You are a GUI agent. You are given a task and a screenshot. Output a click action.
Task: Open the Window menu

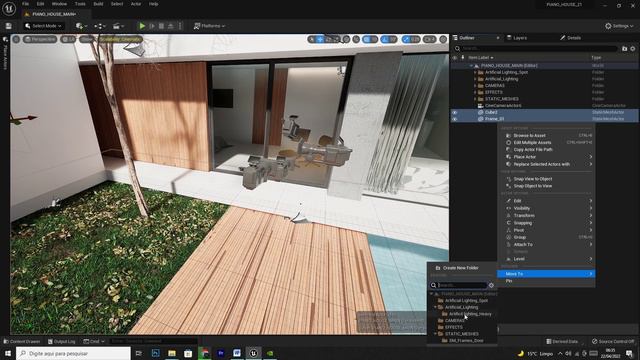coord(59,4)
